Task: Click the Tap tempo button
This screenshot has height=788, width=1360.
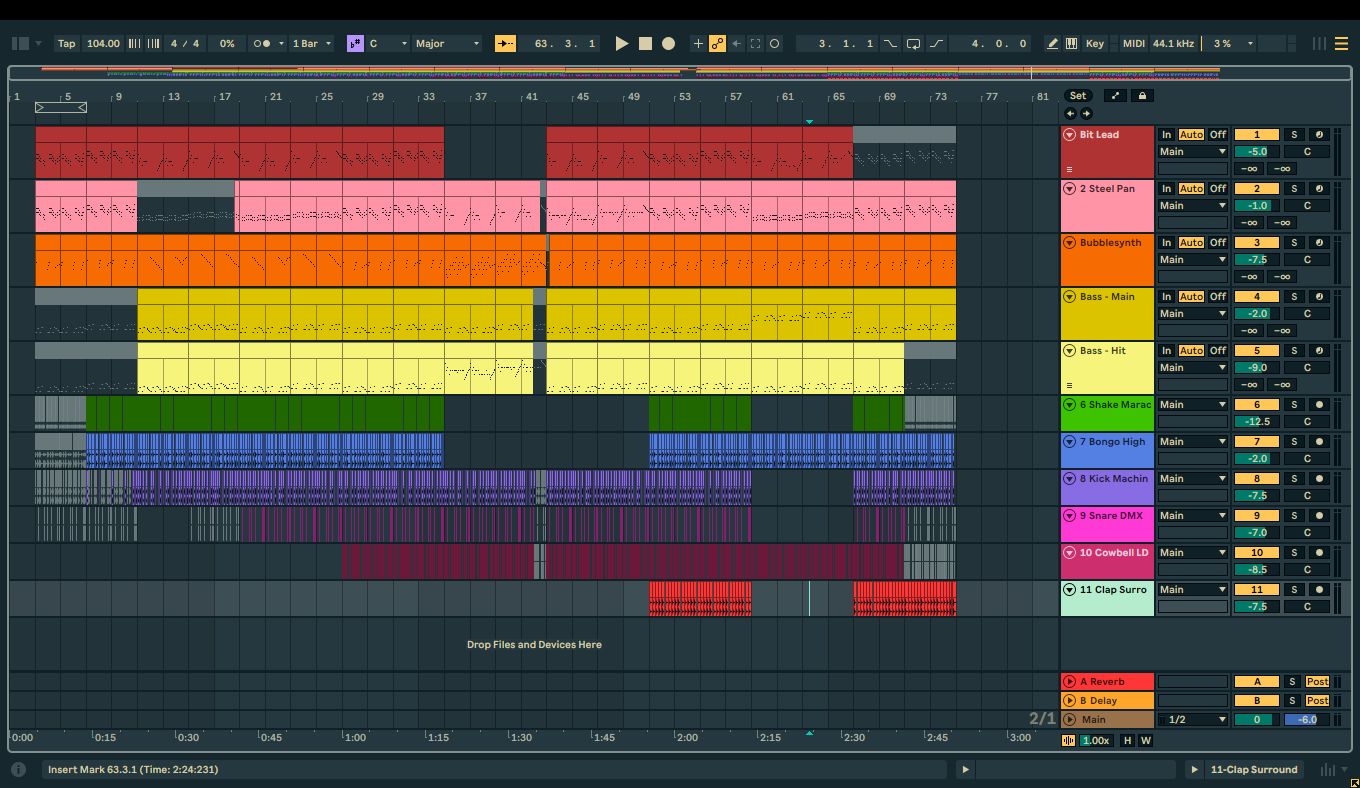Action: pos(66,44)
